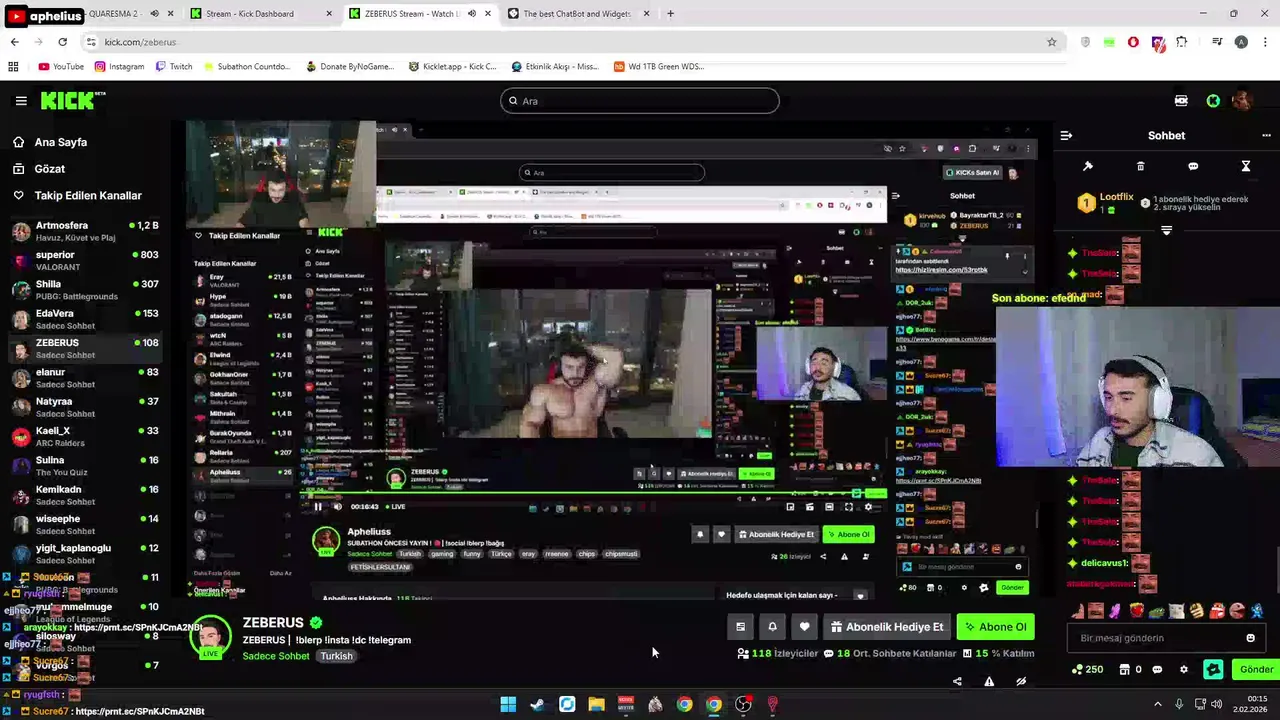This screenshot has height=720, width=1280.
Task: Open Shilla channel in sidebar
Action: click(85, 290)
